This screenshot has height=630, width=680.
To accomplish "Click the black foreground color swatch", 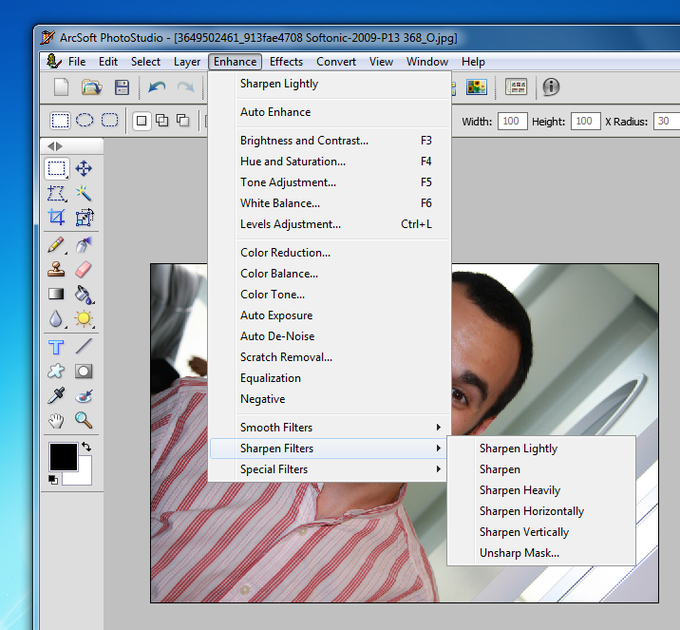I will coord(62,457).
